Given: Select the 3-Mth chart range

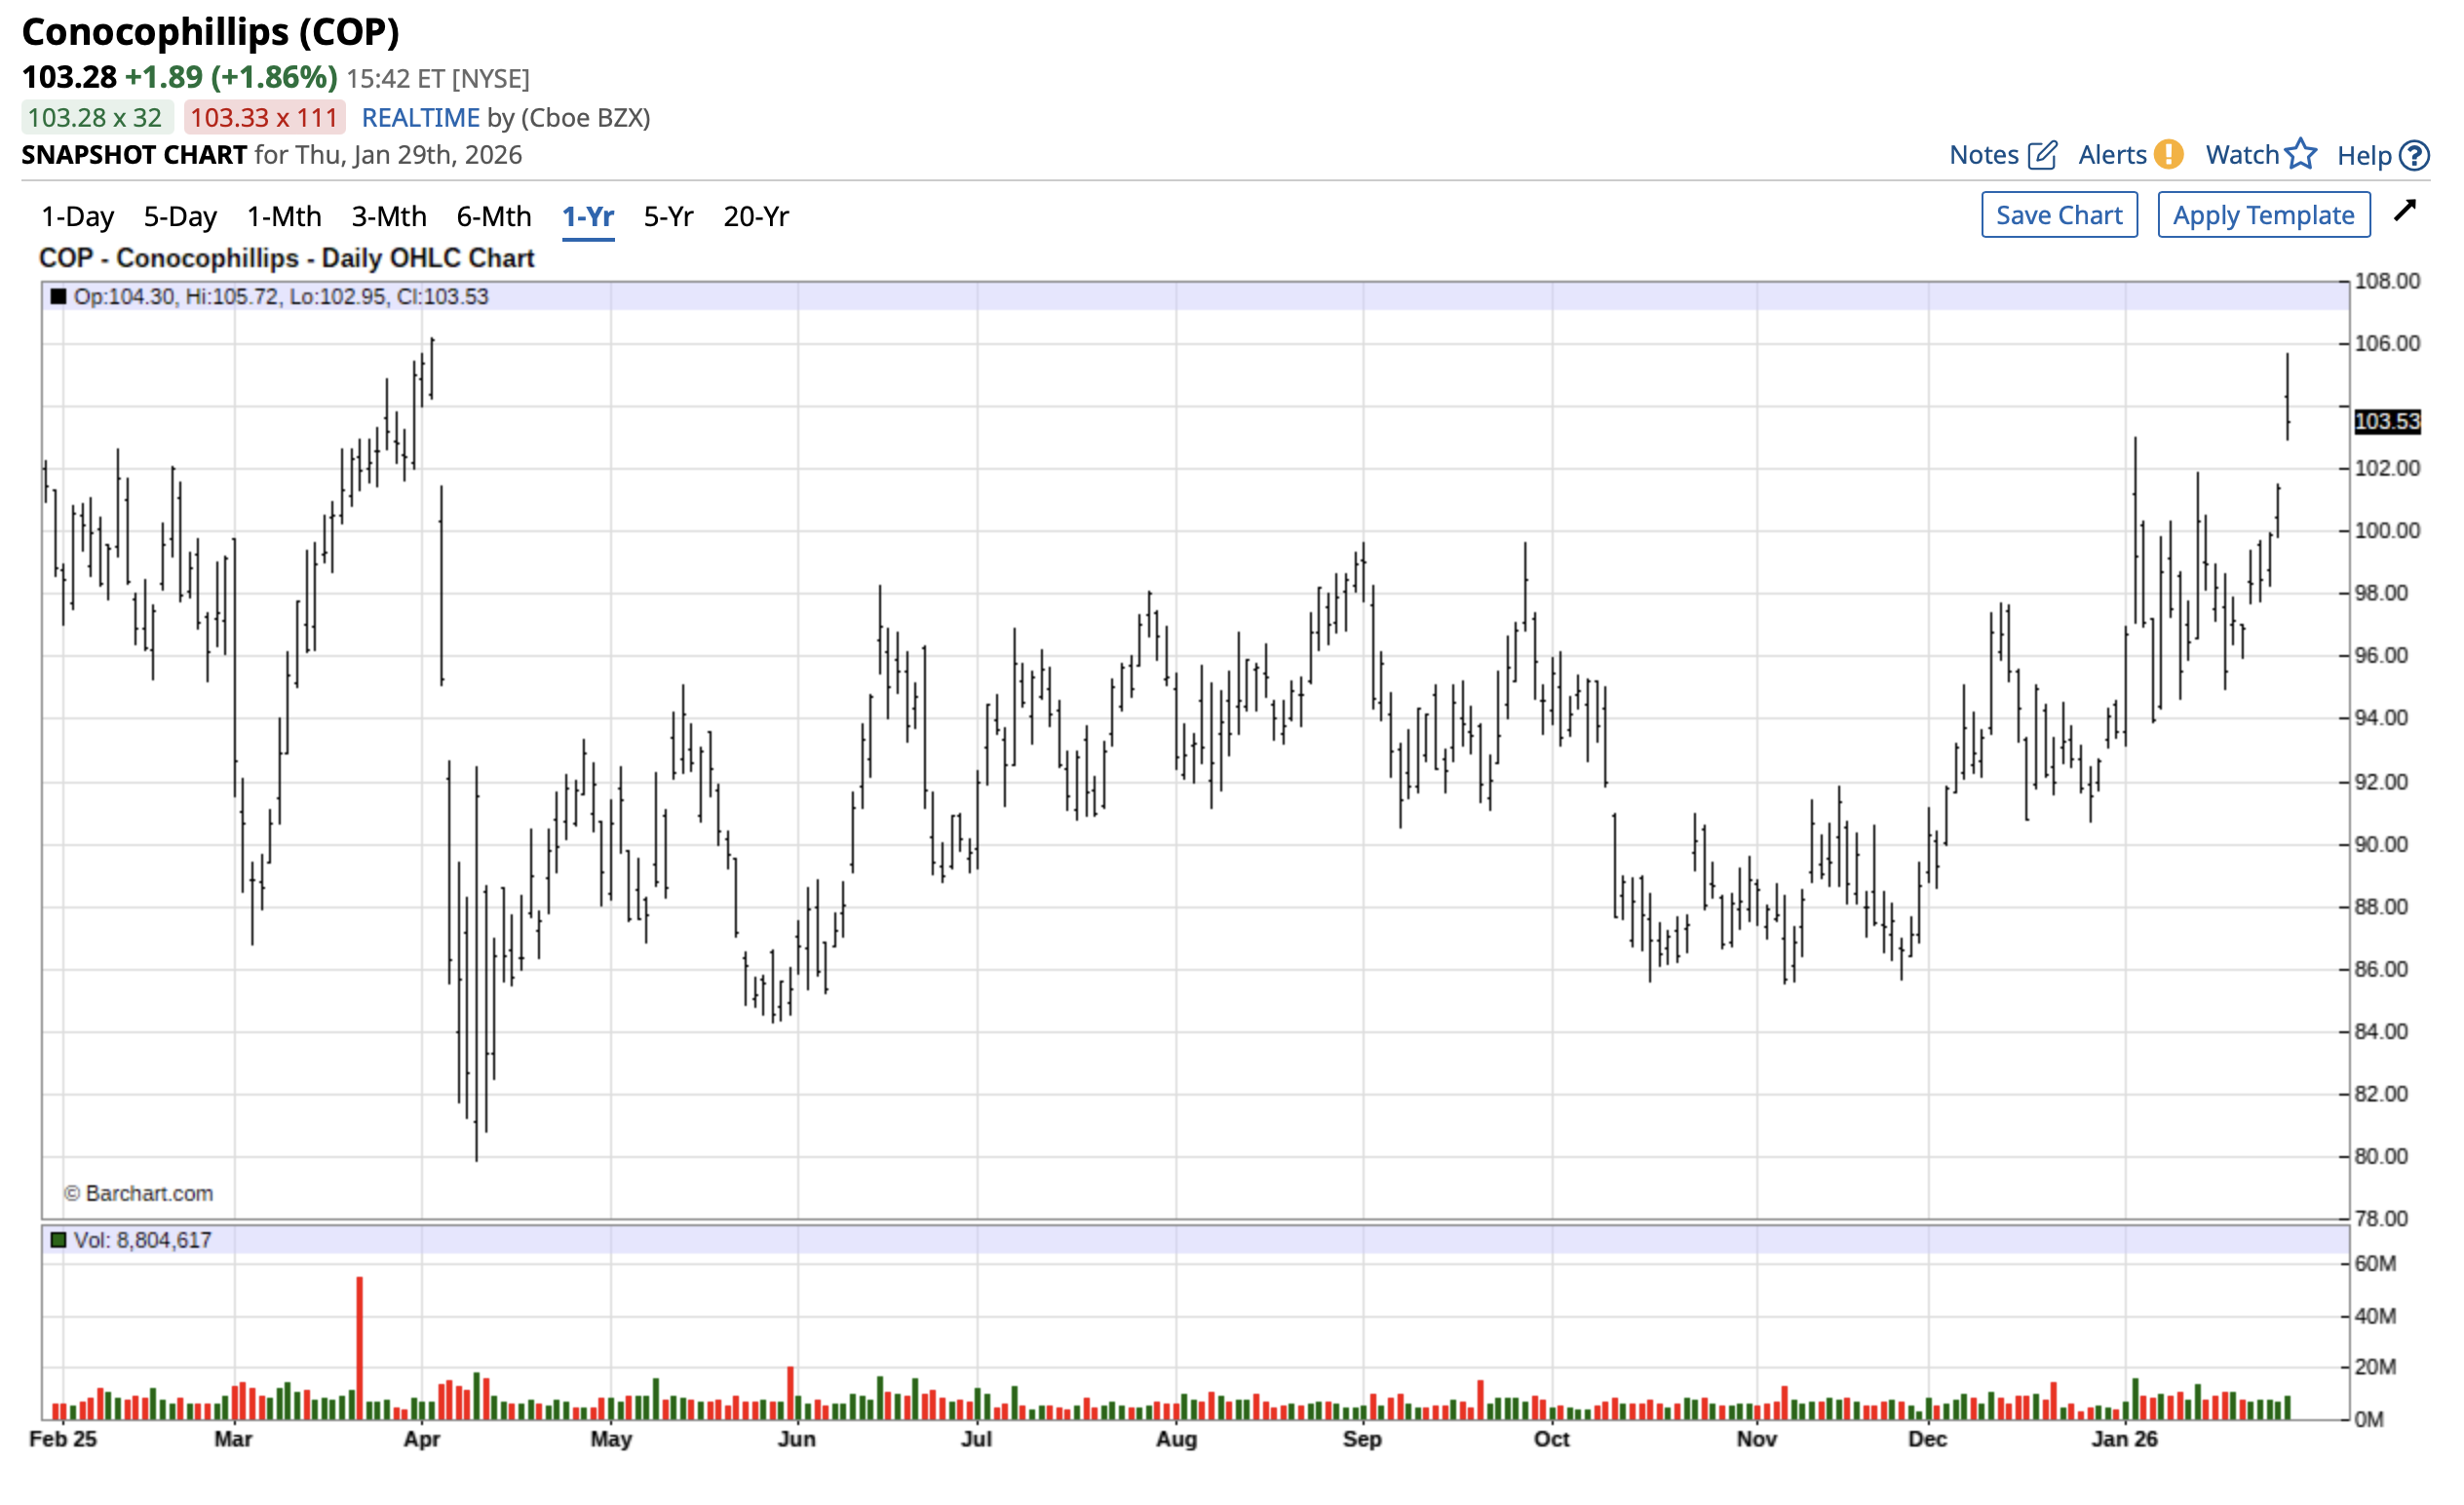Looking at the screenshot, I should point(388,216).
